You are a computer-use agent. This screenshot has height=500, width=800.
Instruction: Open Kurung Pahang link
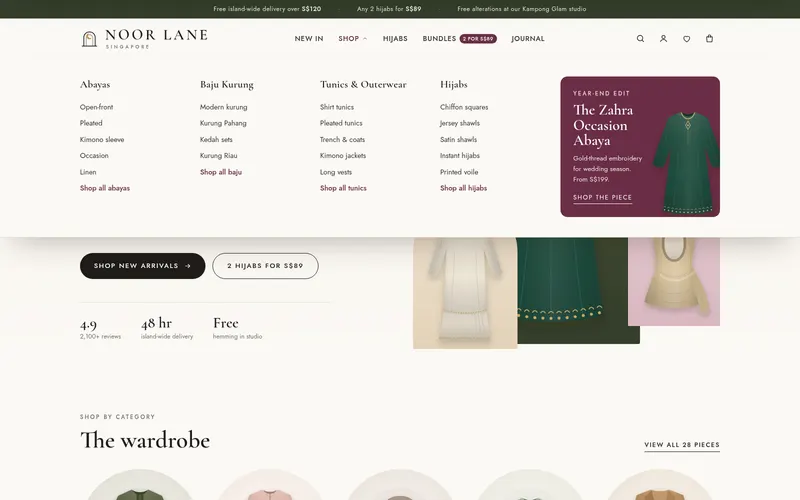(223, 123)
